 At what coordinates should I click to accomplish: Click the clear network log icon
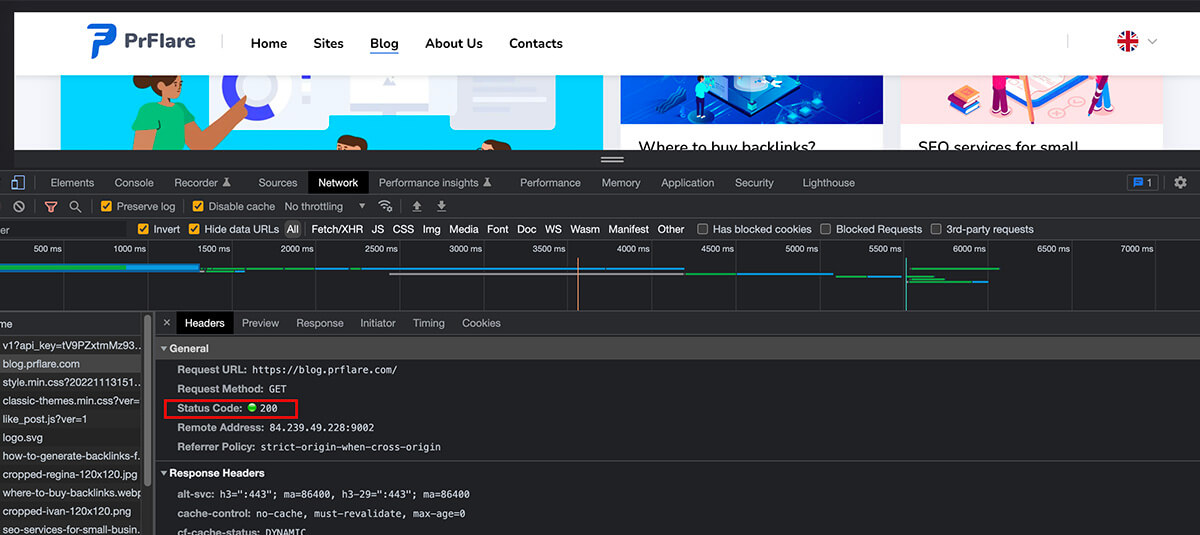(x=19, y=207)
